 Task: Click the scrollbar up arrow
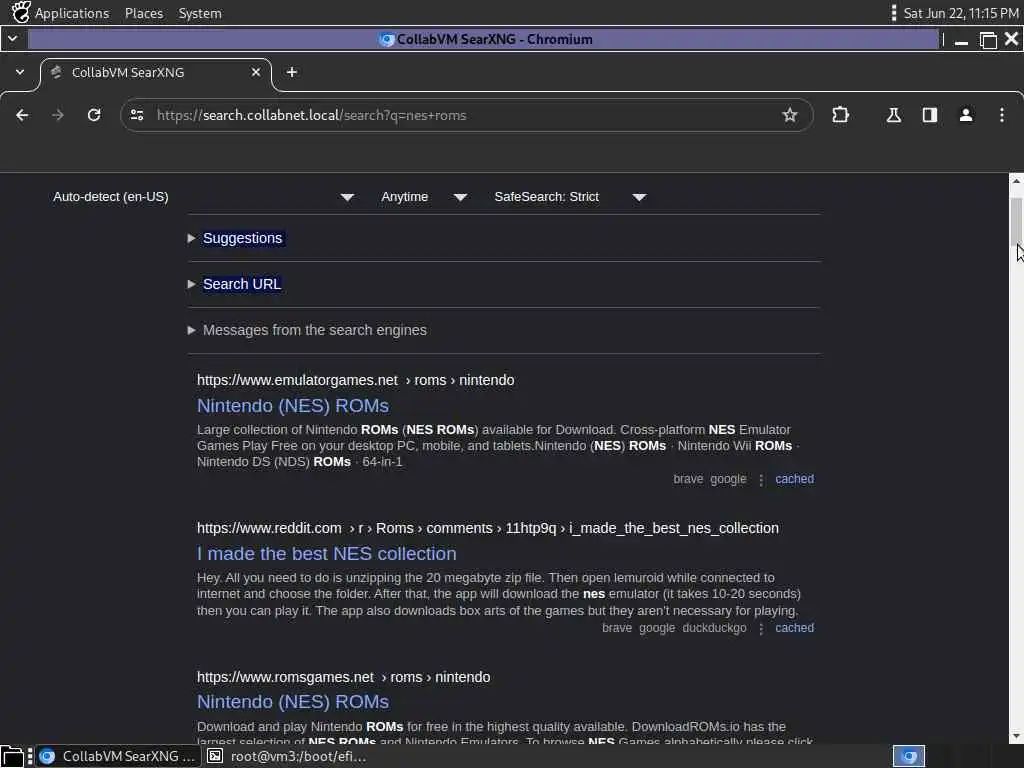click(x=1016, y=181)
